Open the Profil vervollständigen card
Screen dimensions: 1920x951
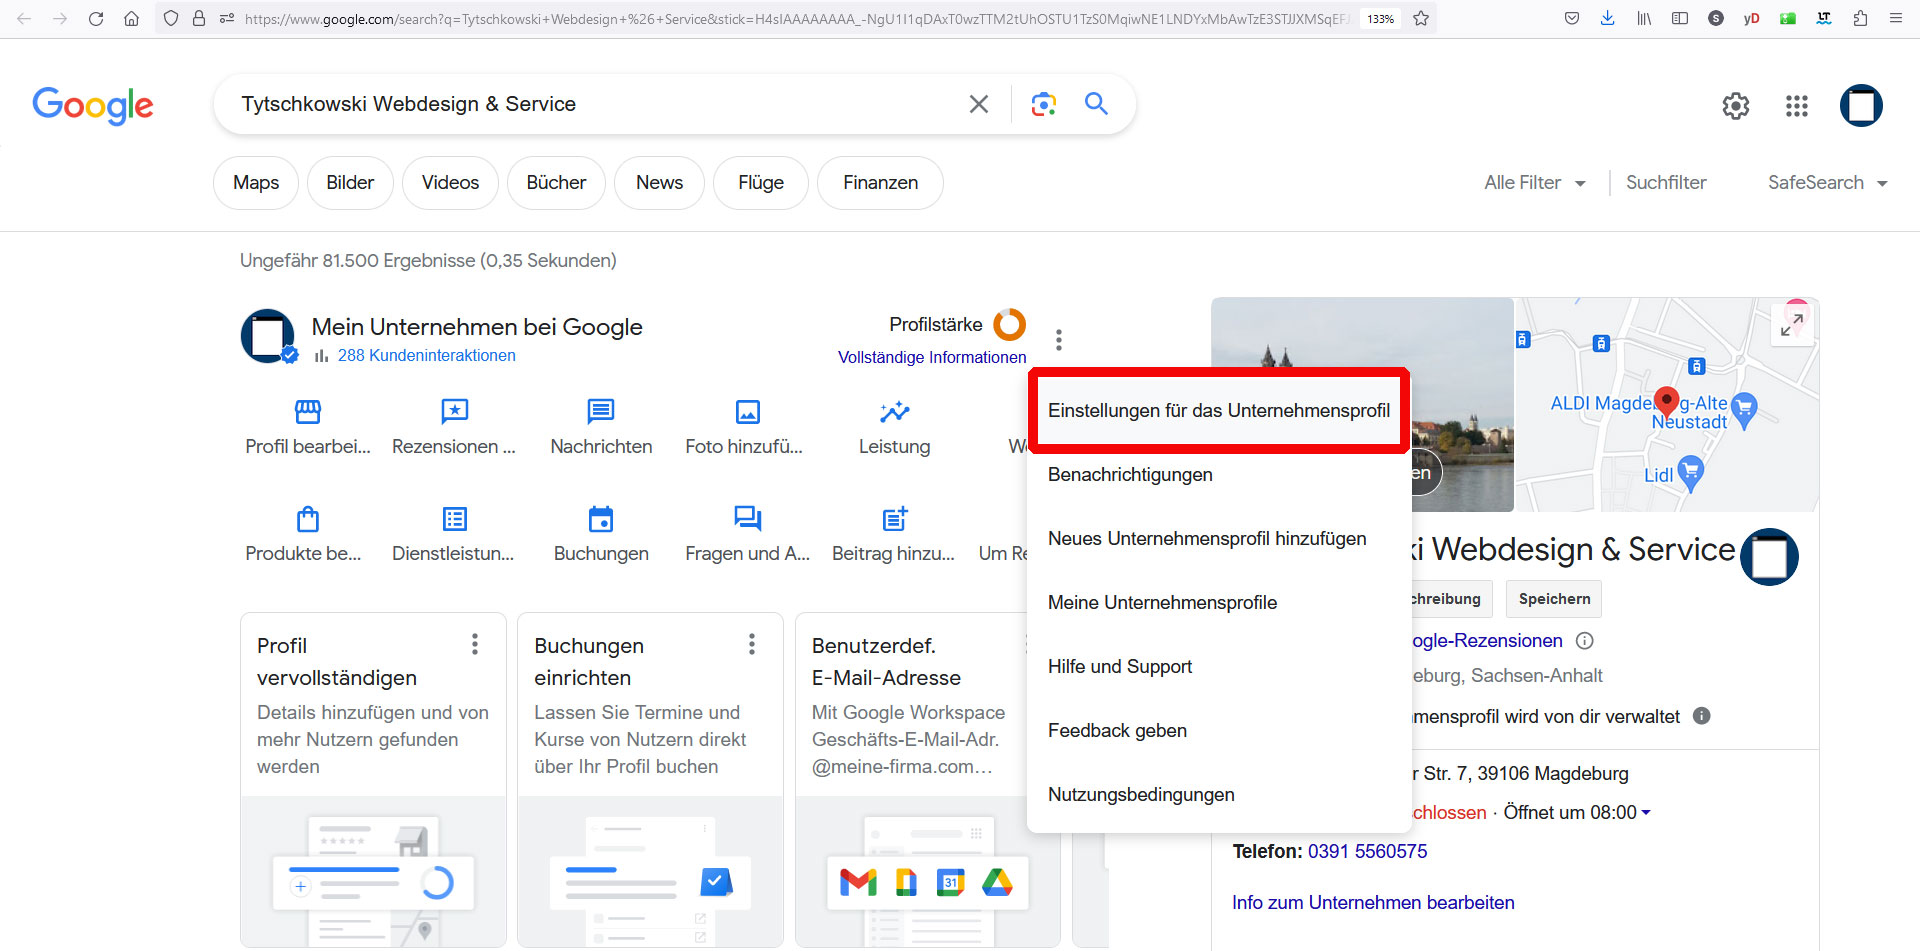pyautogui.click(x=373, y=780)
